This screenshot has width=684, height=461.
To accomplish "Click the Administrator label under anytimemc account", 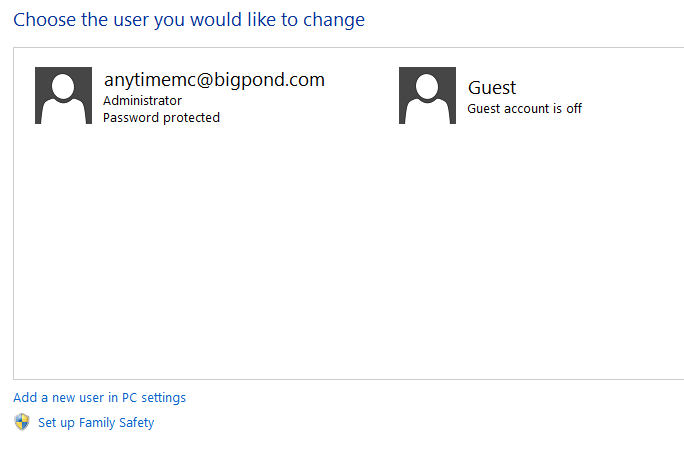I will coord(142,101).
